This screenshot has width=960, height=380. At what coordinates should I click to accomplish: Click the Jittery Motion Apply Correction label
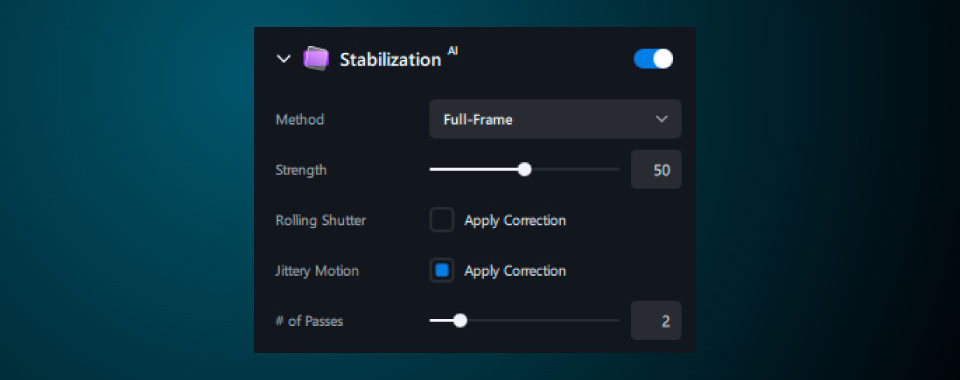tap(515, 270)
